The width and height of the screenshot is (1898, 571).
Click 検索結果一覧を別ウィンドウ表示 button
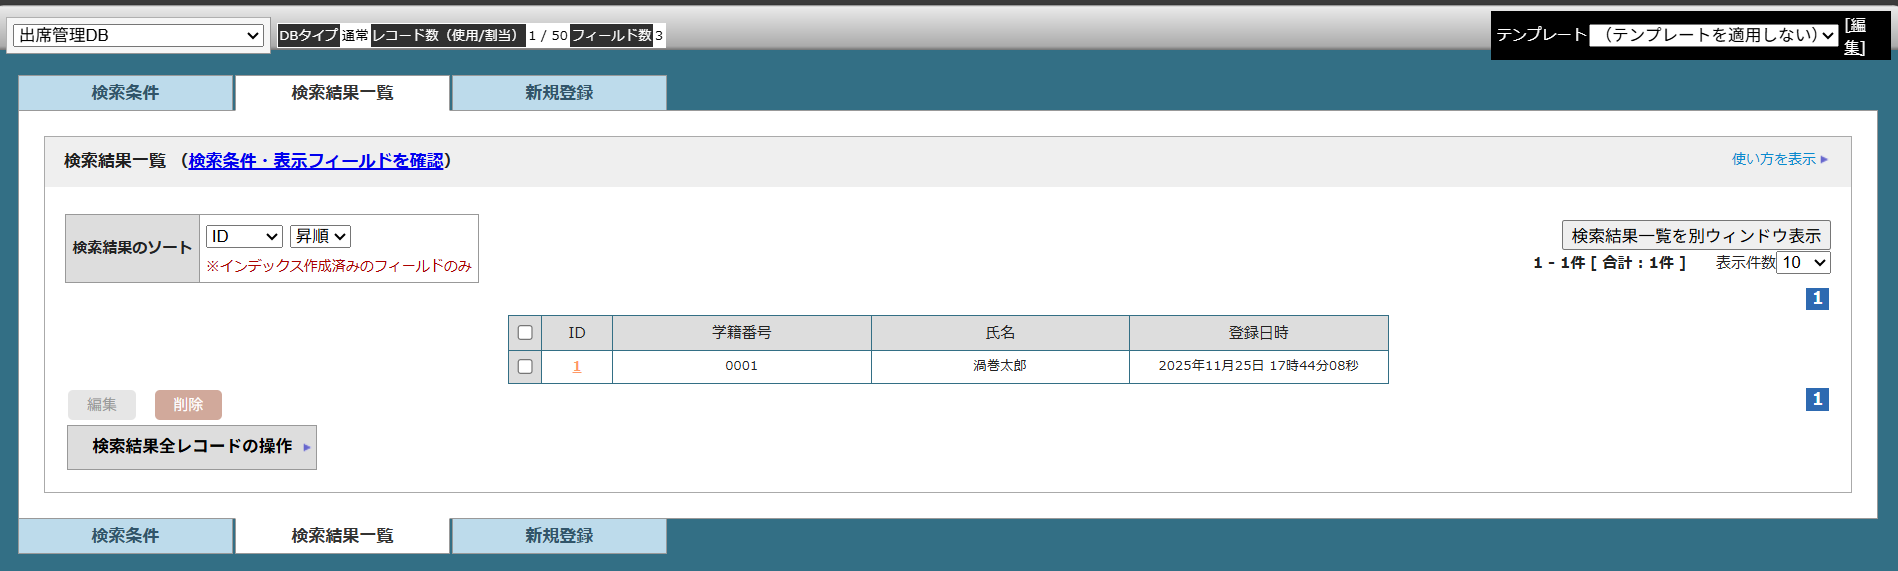coord(1696,236)
